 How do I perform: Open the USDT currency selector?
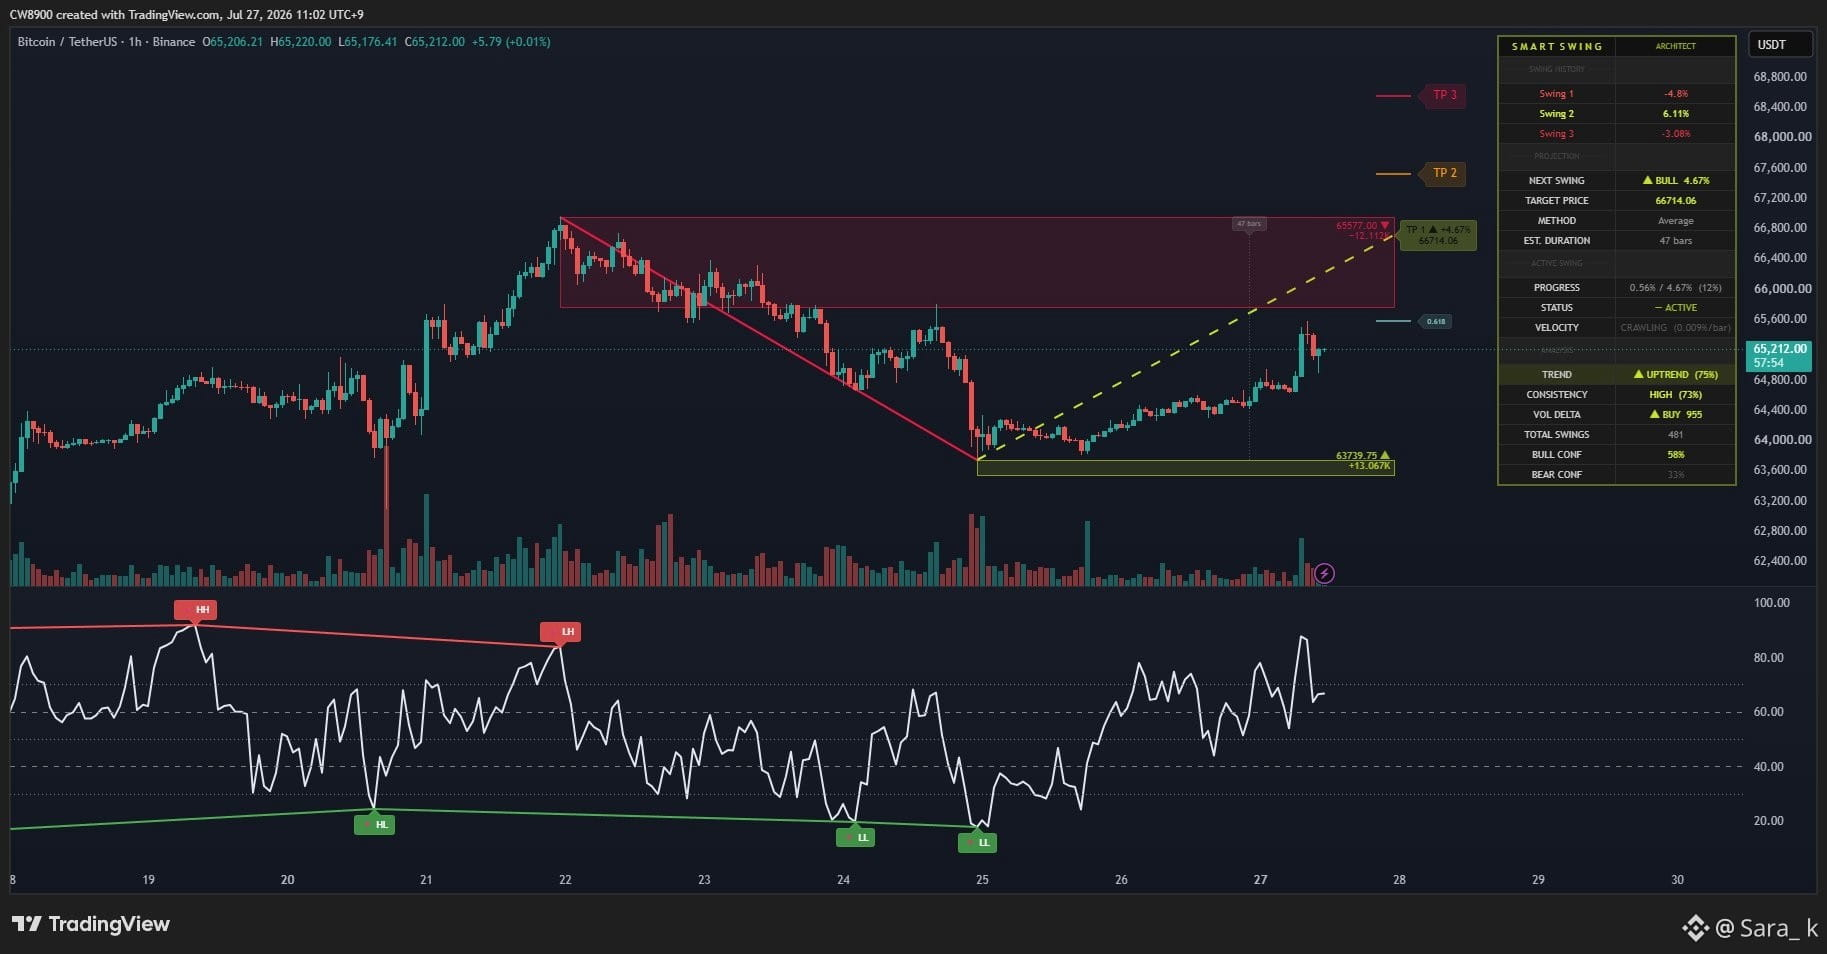(x=1780, y=44)
